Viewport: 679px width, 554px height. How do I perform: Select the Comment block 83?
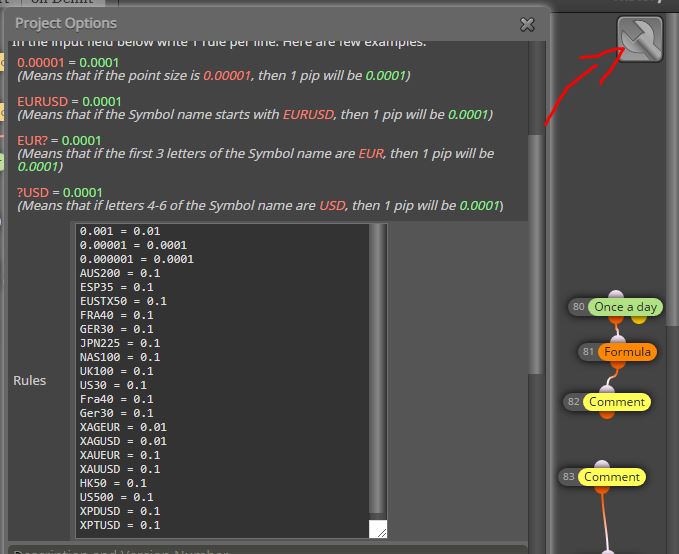(x=611, y=477)
